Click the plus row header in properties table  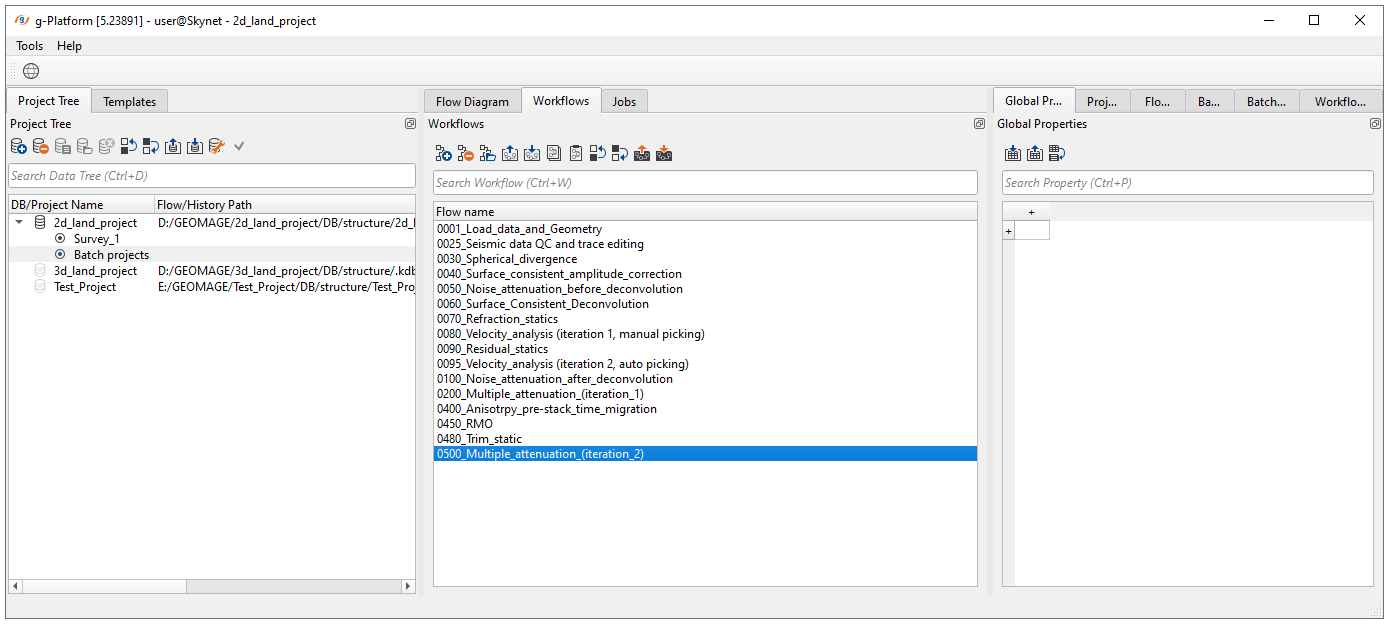point(1008,231)
